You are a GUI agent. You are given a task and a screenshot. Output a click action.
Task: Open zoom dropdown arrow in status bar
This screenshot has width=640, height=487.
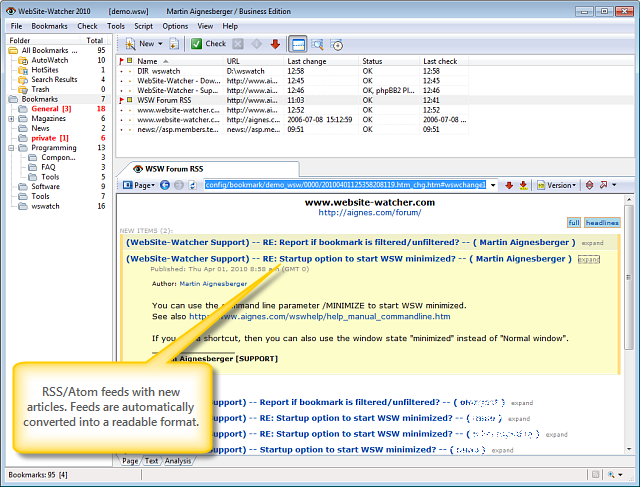620,475
